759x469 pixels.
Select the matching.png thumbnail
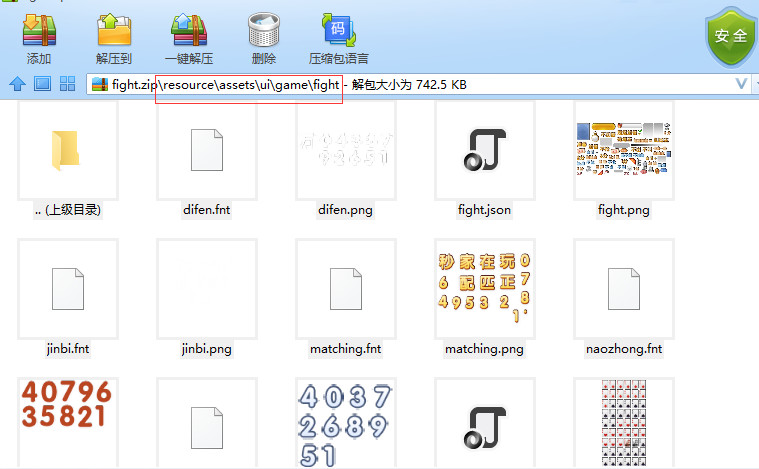coord(484,289)
